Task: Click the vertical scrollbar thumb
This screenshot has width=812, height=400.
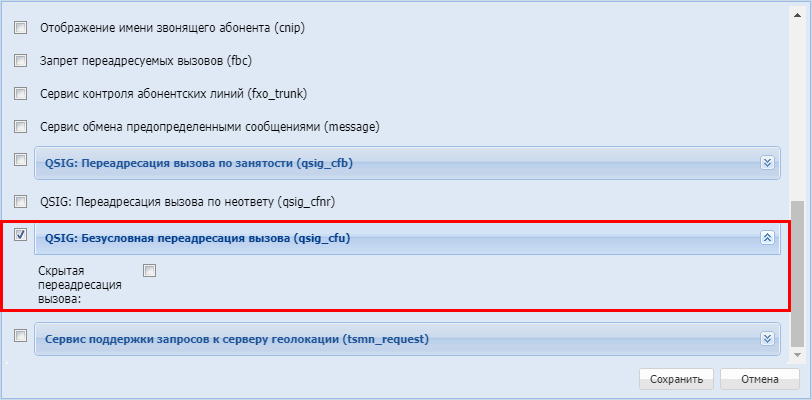Action: [x=796, y=270]
